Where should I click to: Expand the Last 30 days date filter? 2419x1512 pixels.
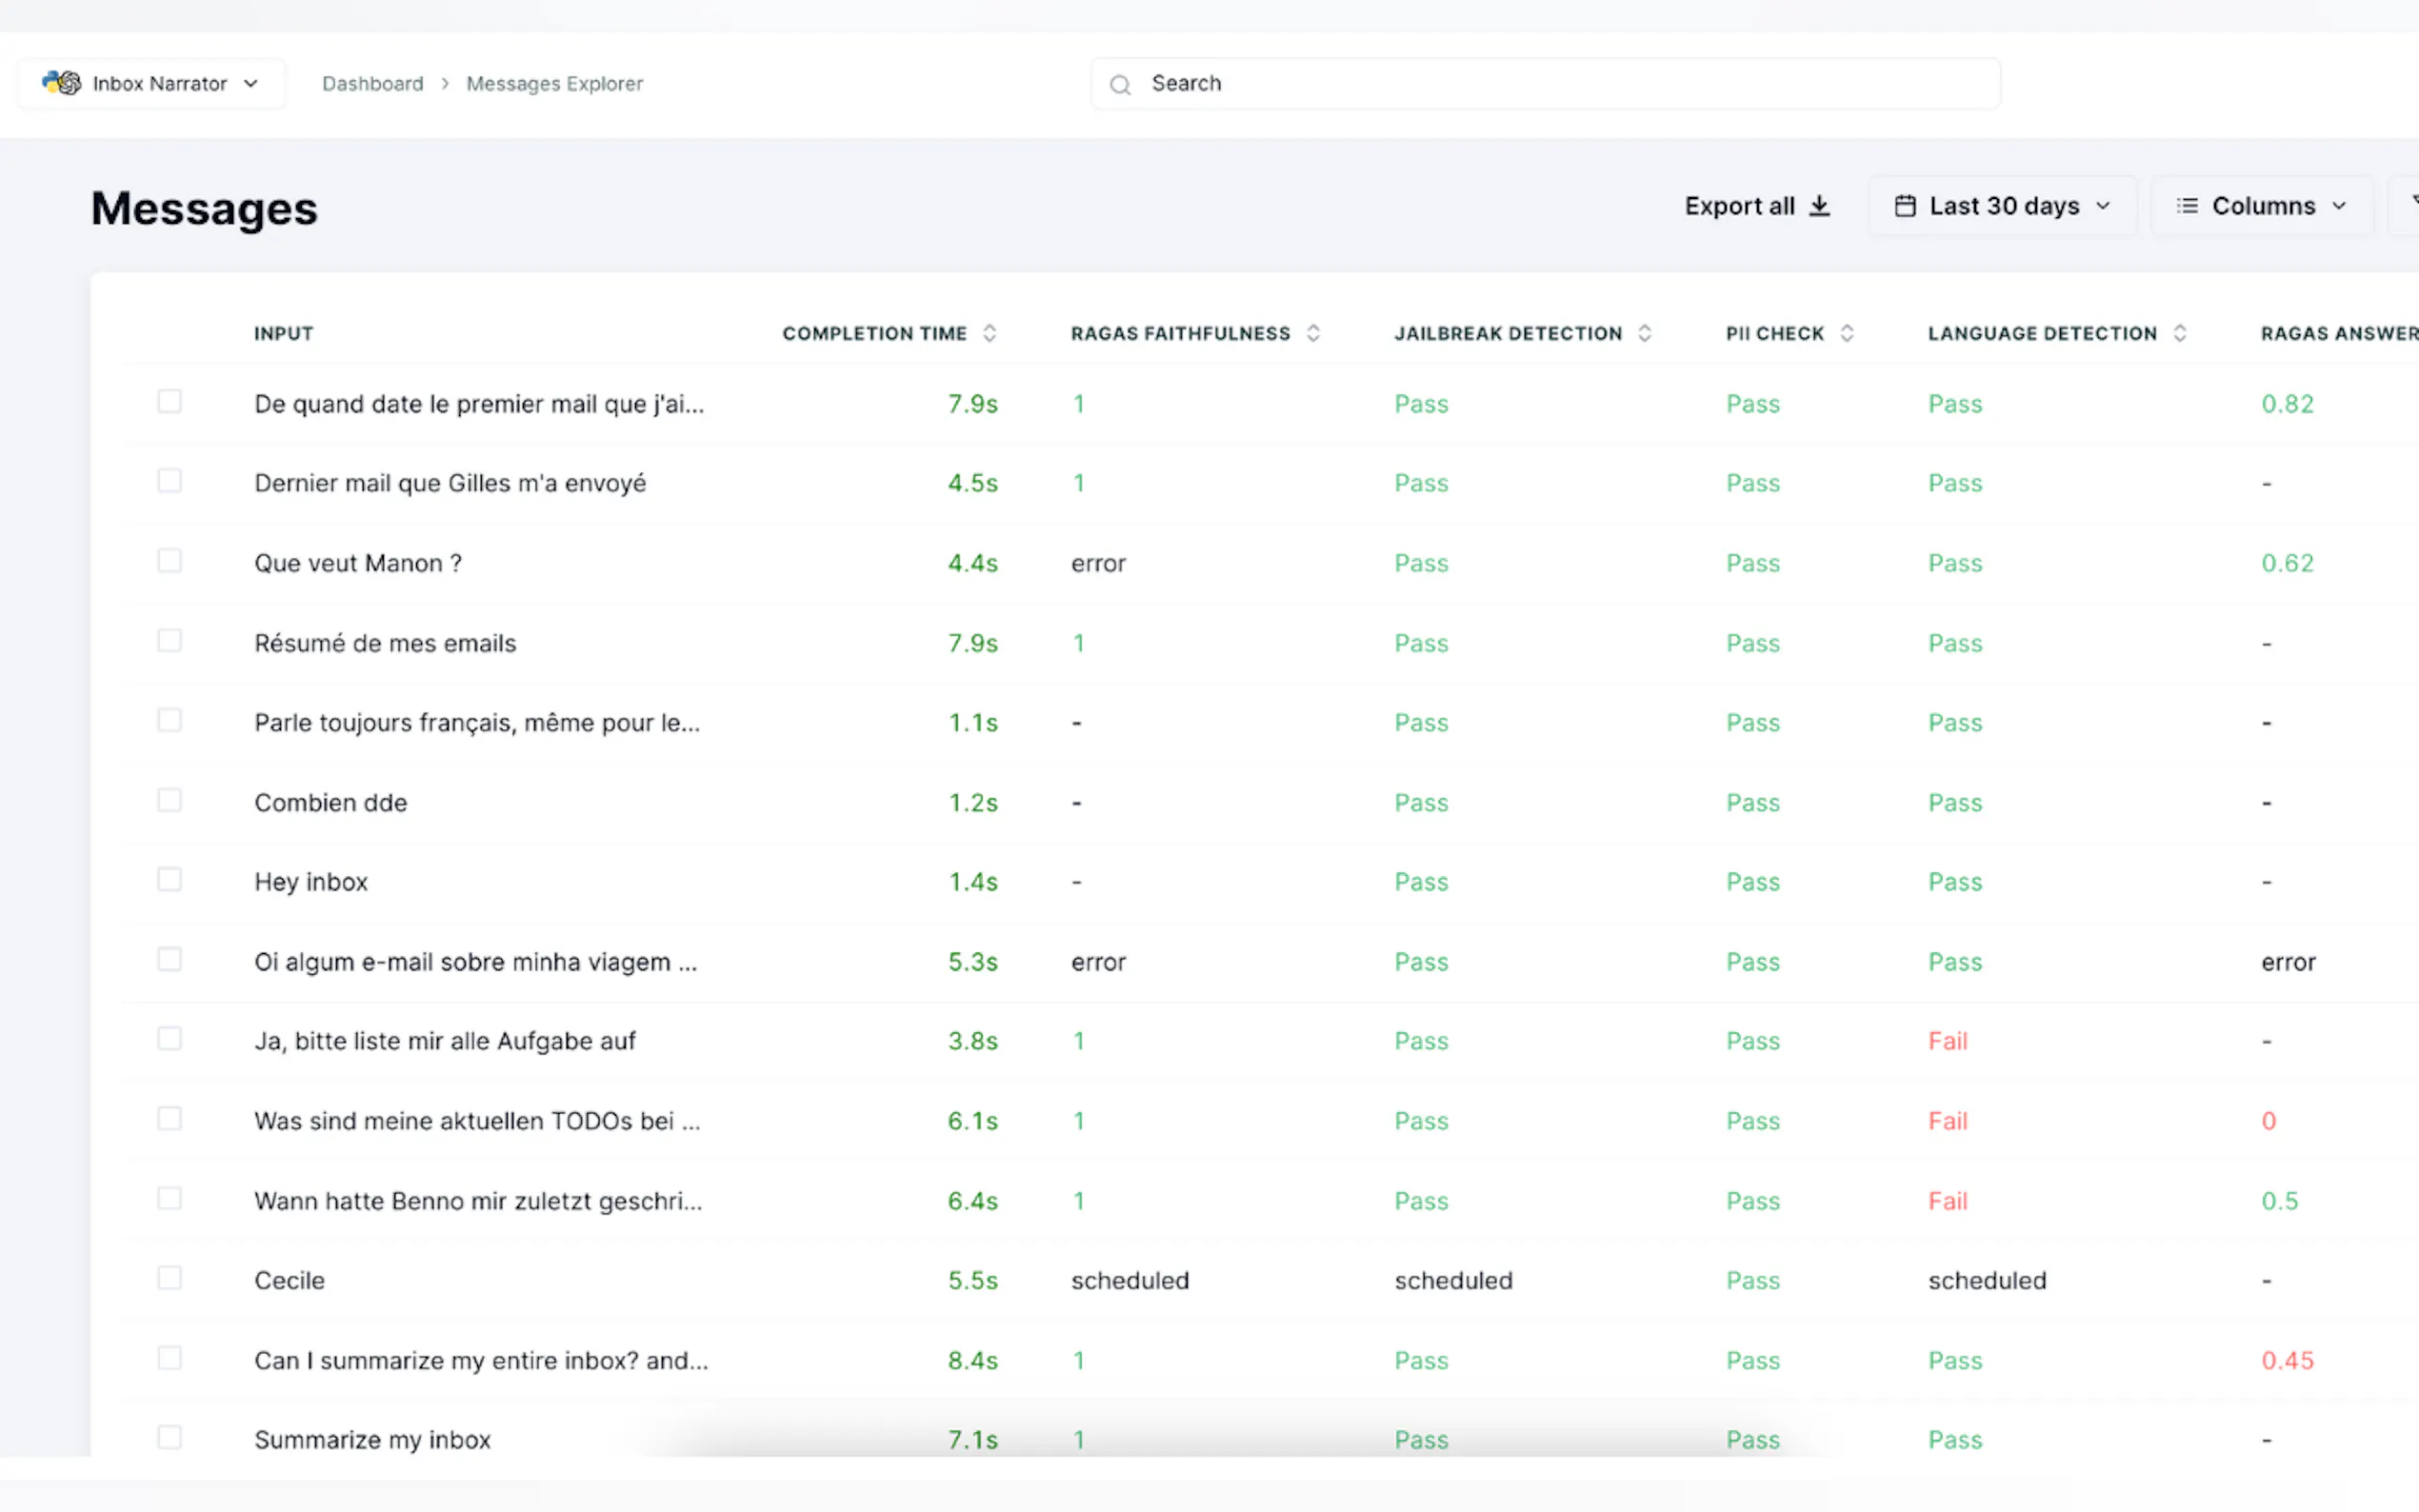pos(2103,206)
